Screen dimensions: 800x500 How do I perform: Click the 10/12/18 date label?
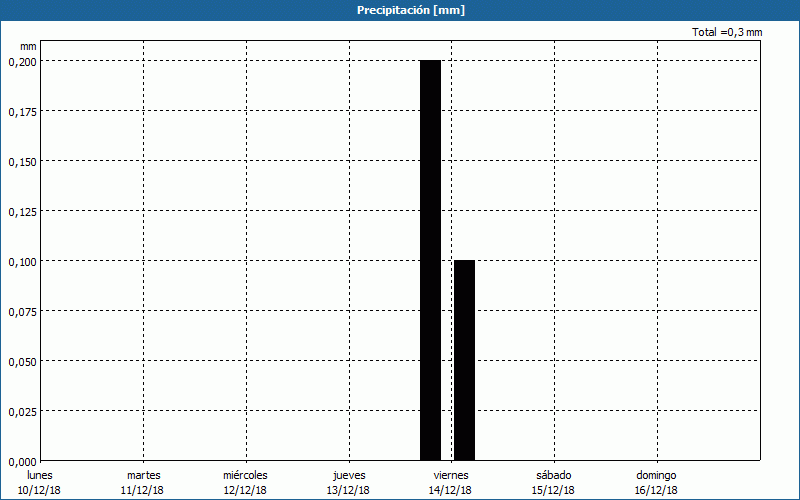tap(39, 490)
